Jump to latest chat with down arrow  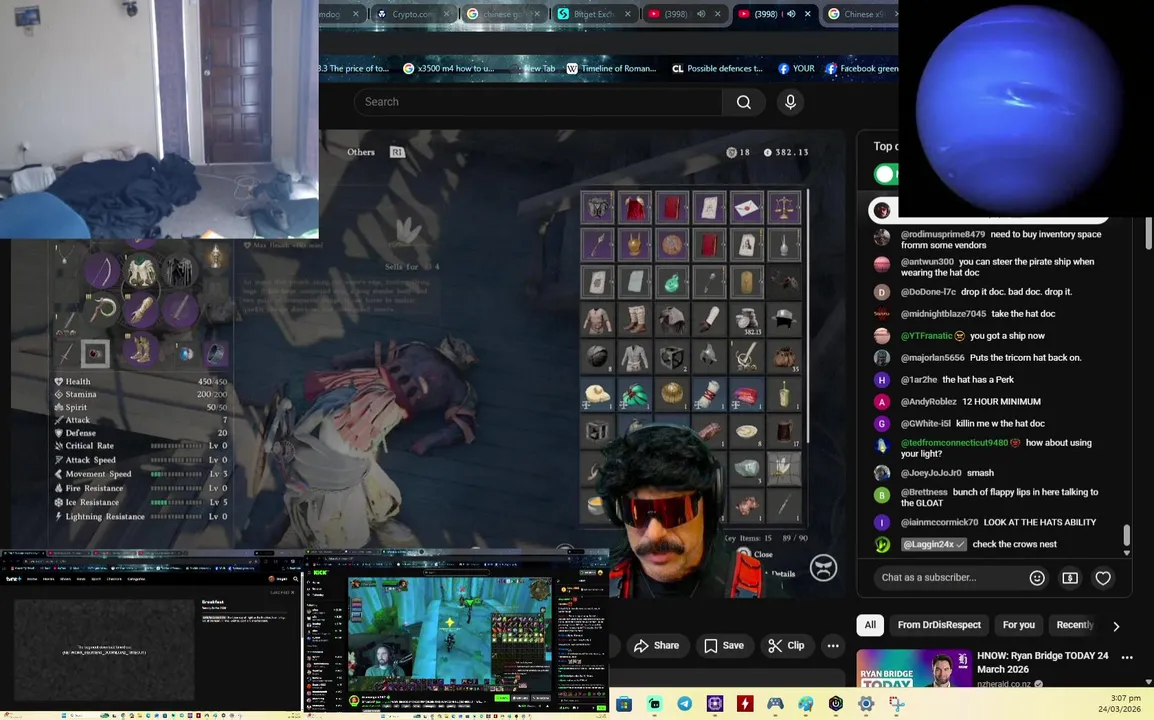[1126, 553]
